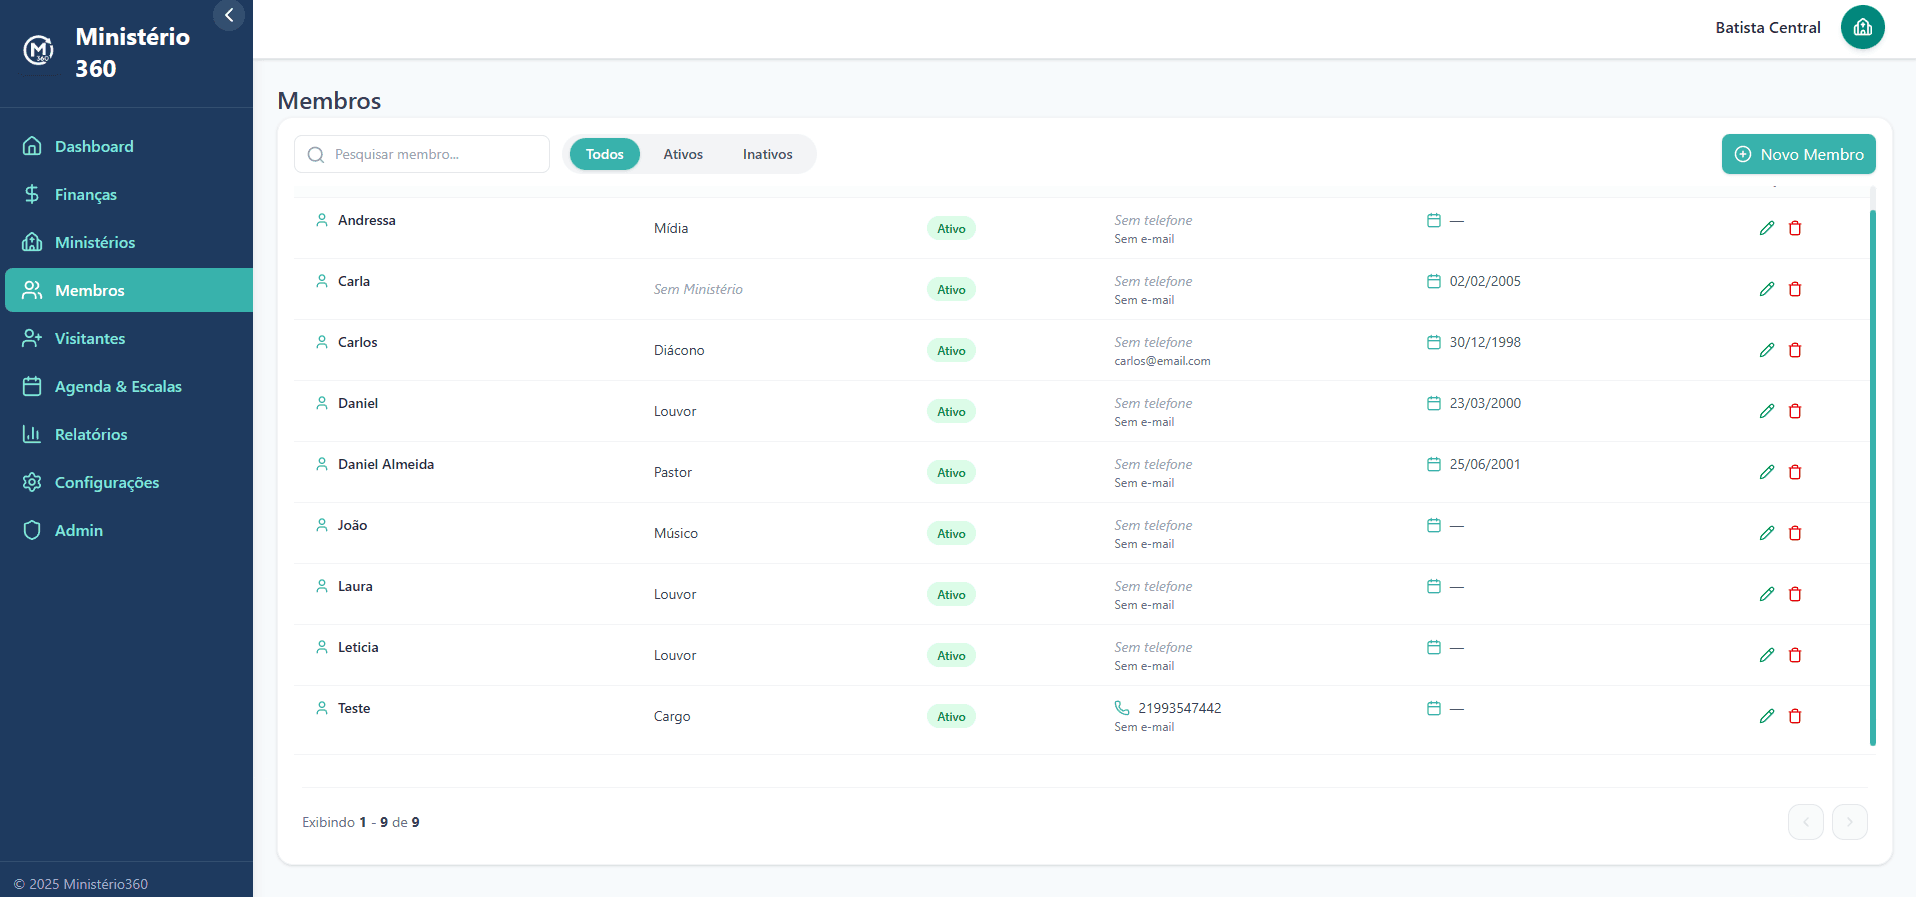Image resolution: width=1916 pixels, height=897 pixels.
Task: Delete Leticia using the trash icon
Action: [1794, 655]
